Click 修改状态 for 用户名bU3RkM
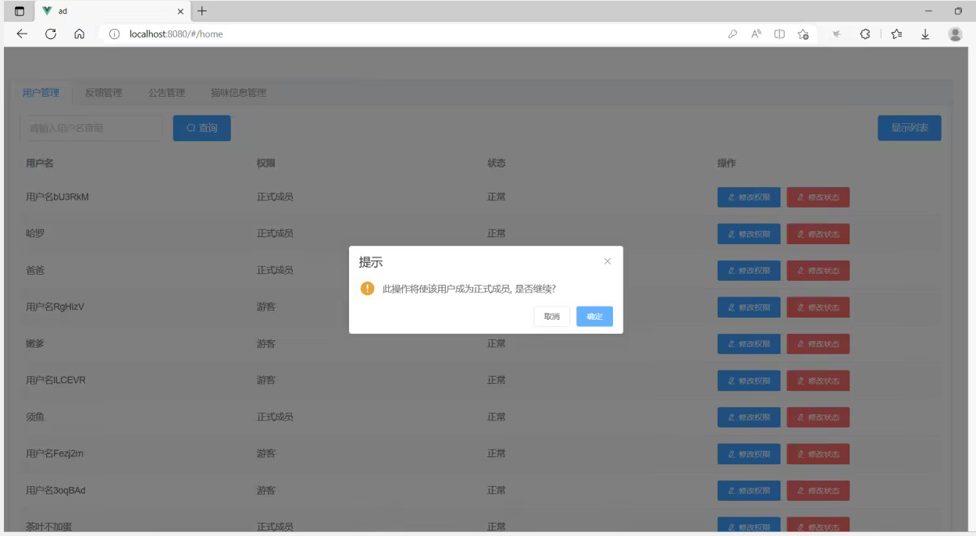The height and width of the screenshot is (536, 976). pos(818,197)
